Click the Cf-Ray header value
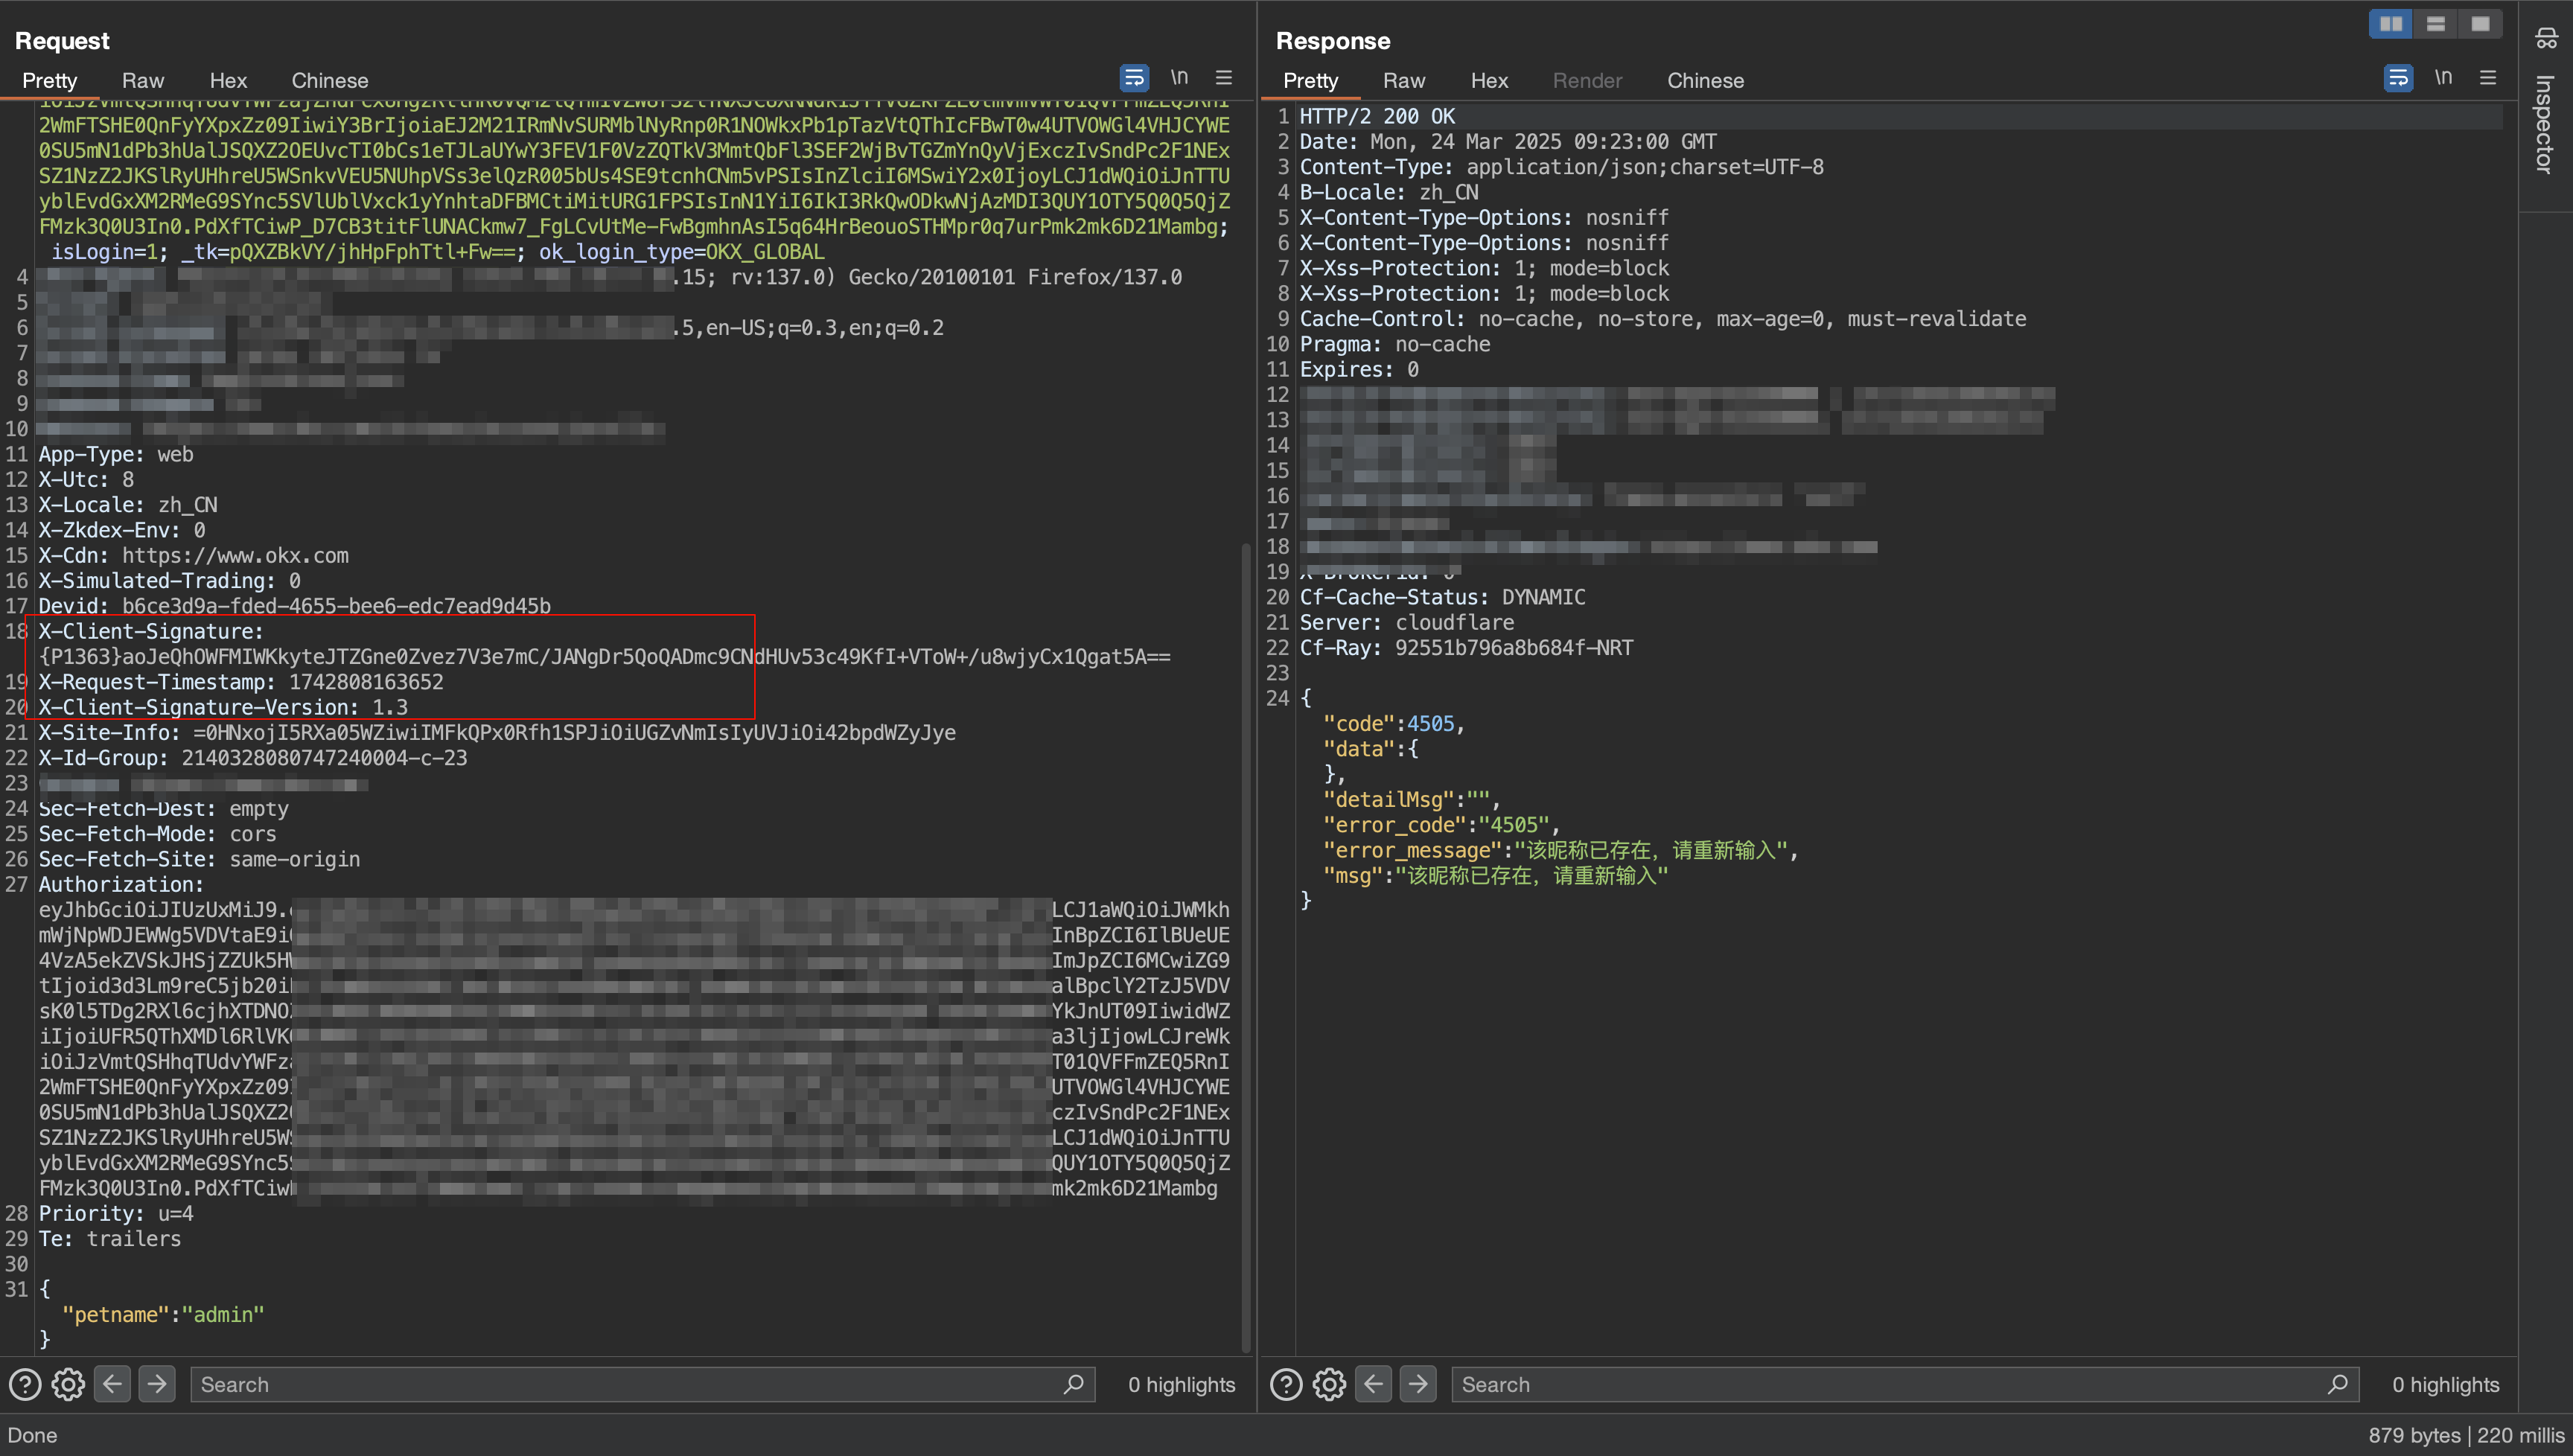The height and width of the screenshot is (1456, 2573). click(1514, 648)
